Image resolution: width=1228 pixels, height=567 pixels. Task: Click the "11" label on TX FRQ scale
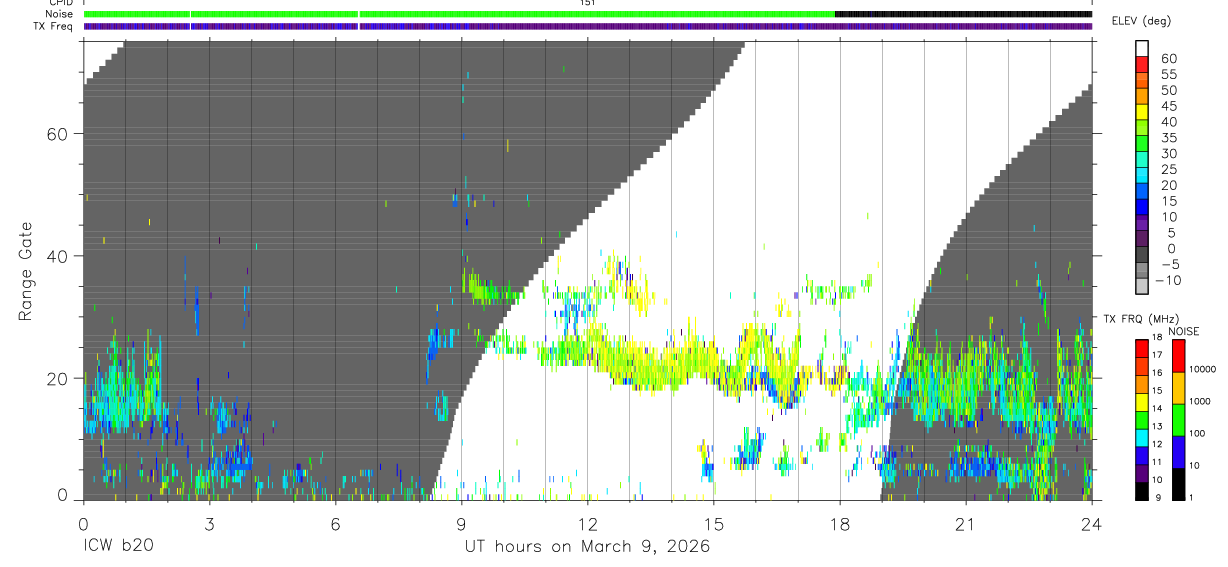1157,463
